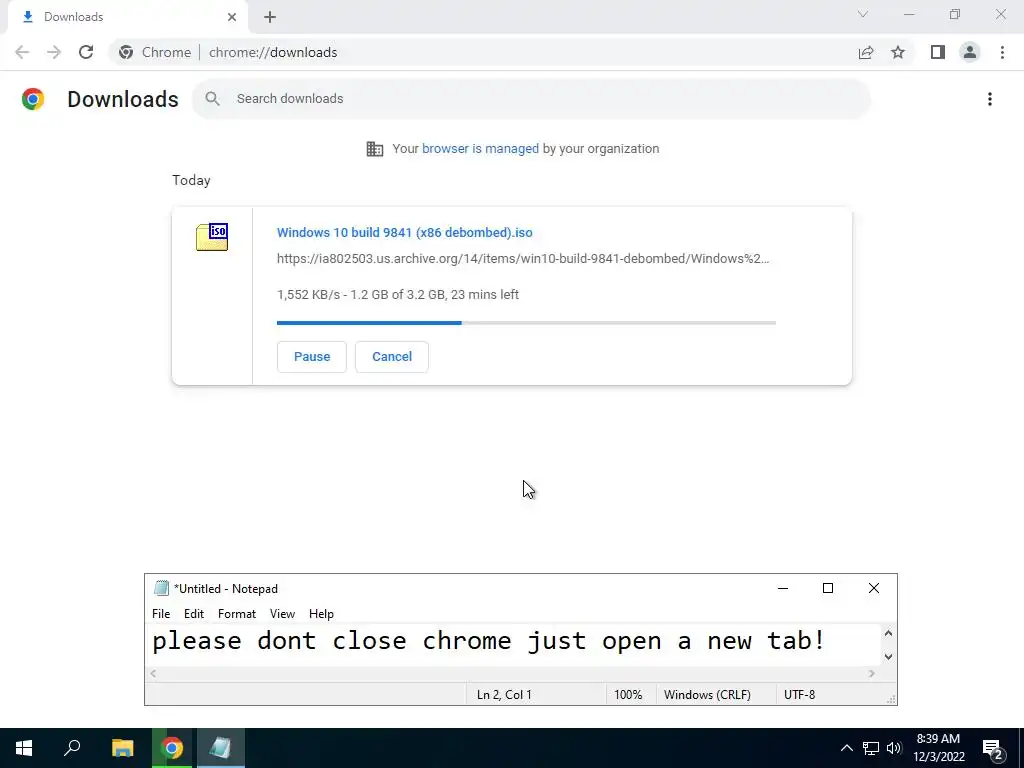
Task: Click the 'Today' date heading
Action: tap(191, 180)
